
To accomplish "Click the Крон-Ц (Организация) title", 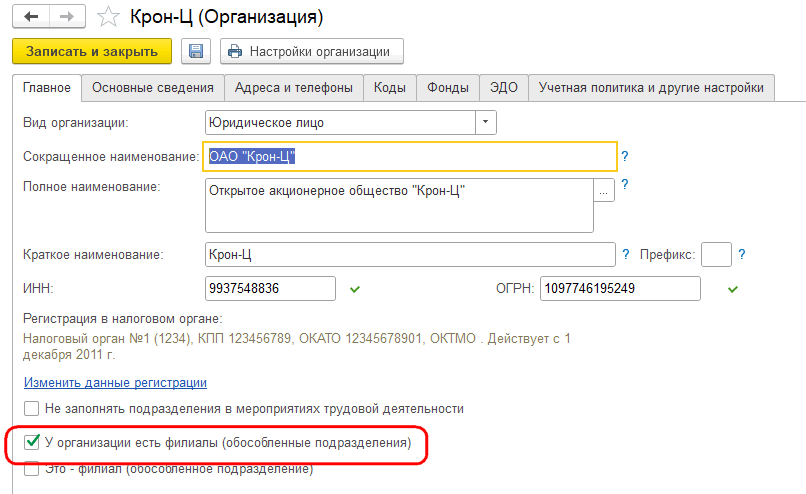I will tap(227, 17).
